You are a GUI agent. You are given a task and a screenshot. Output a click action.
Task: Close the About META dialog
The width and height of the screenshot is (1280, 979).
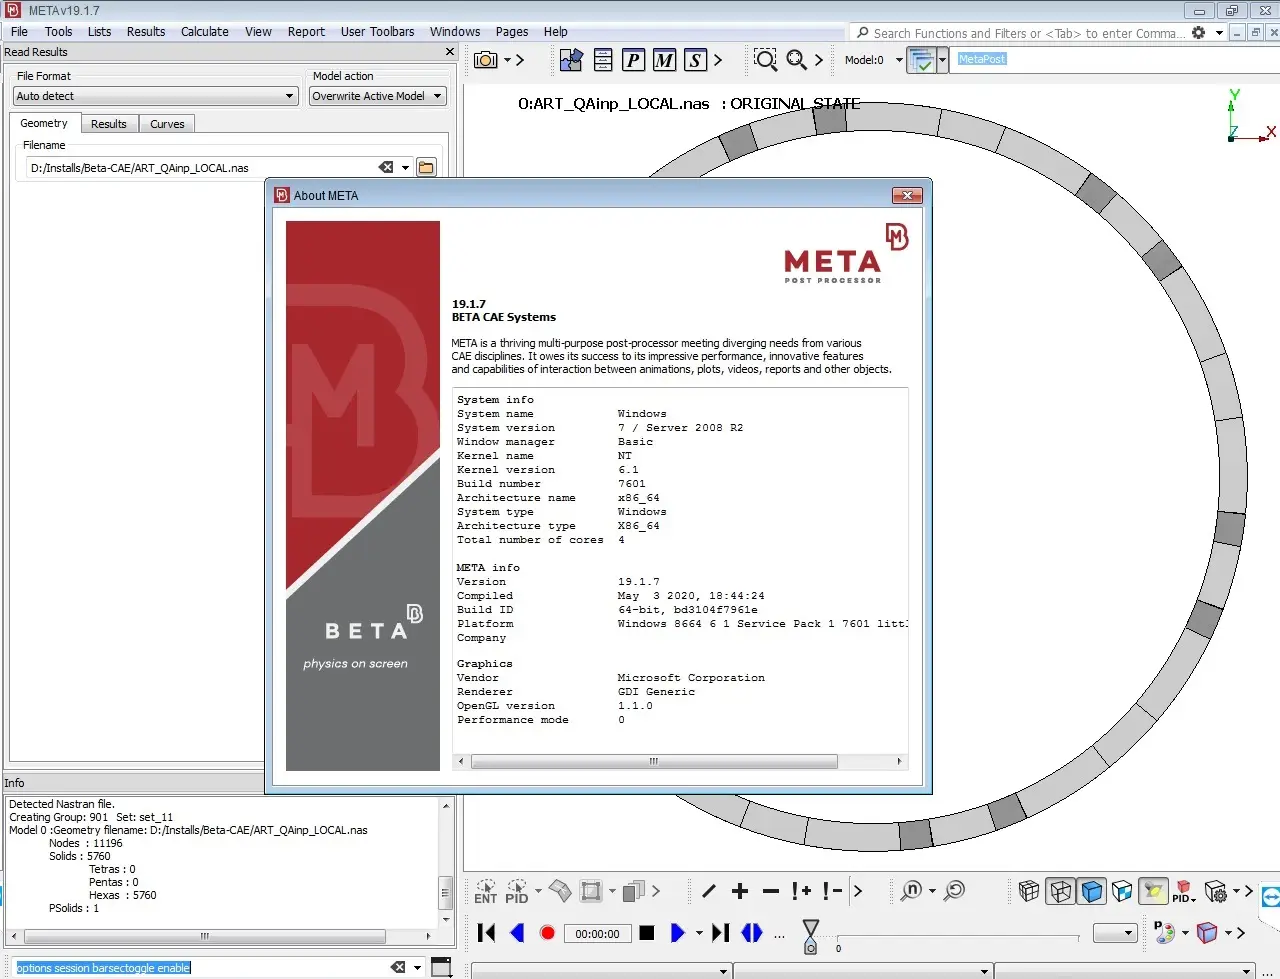(x=907, y=195)
